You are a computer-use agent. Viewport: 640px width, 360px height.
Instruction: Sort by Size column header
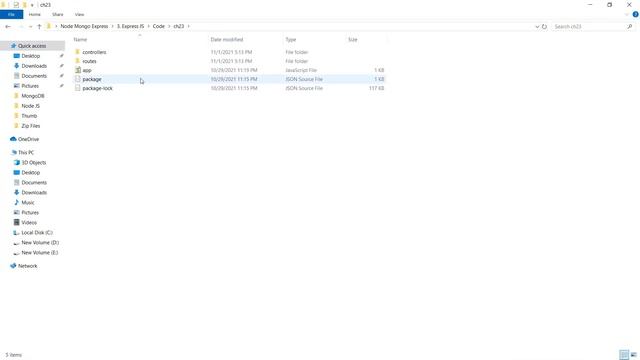[x=353, y=40]
